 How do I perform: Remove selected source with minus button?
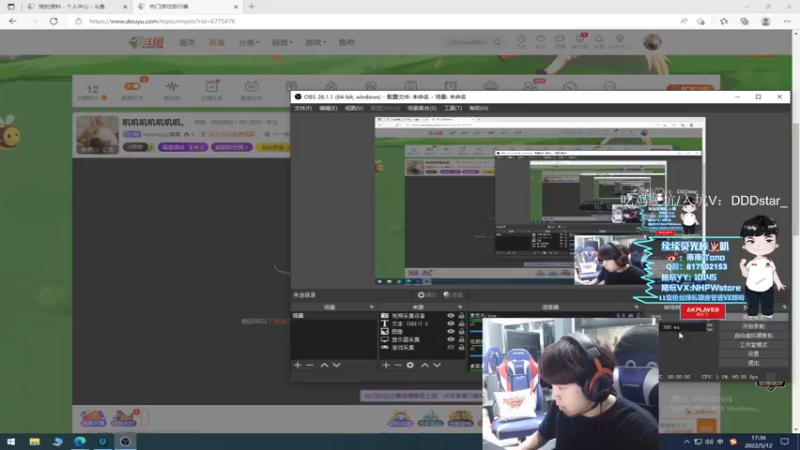(398, 365)
